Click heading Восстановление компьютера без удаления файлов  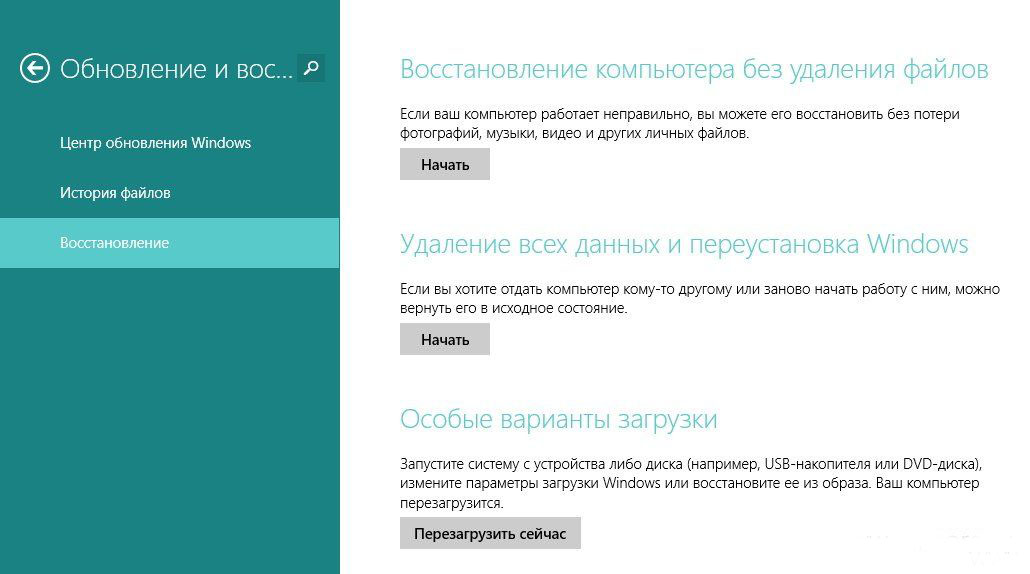click(x=694, y=69)
